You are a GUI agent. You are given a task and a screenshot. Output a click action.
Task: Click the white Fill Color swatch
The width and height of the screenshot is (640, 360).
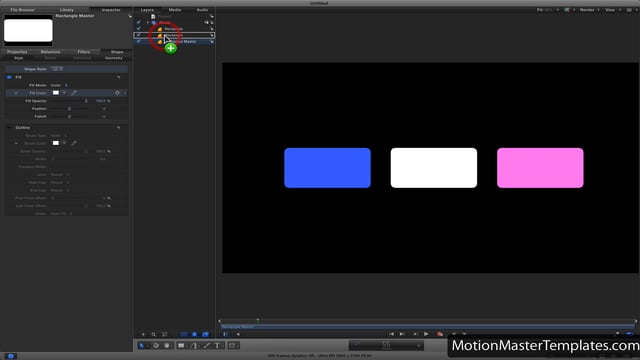(56, 93)
